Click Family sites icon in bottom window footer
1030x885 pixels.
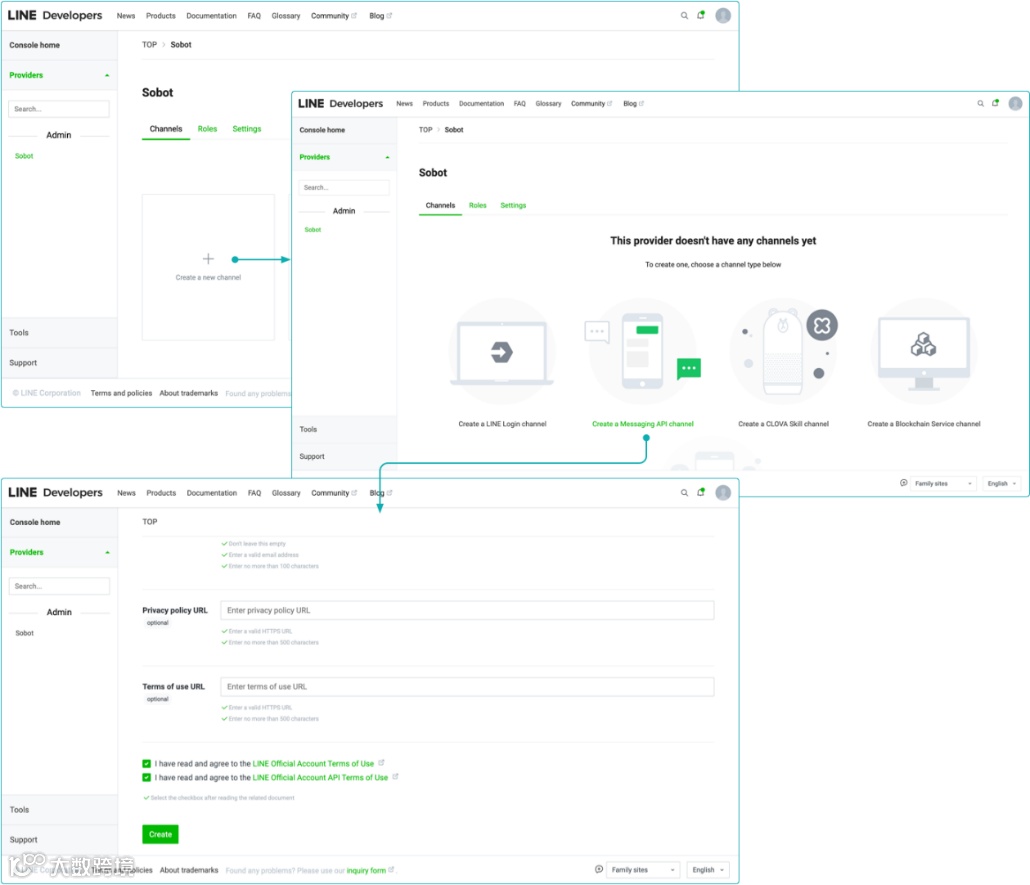point(599,869)
